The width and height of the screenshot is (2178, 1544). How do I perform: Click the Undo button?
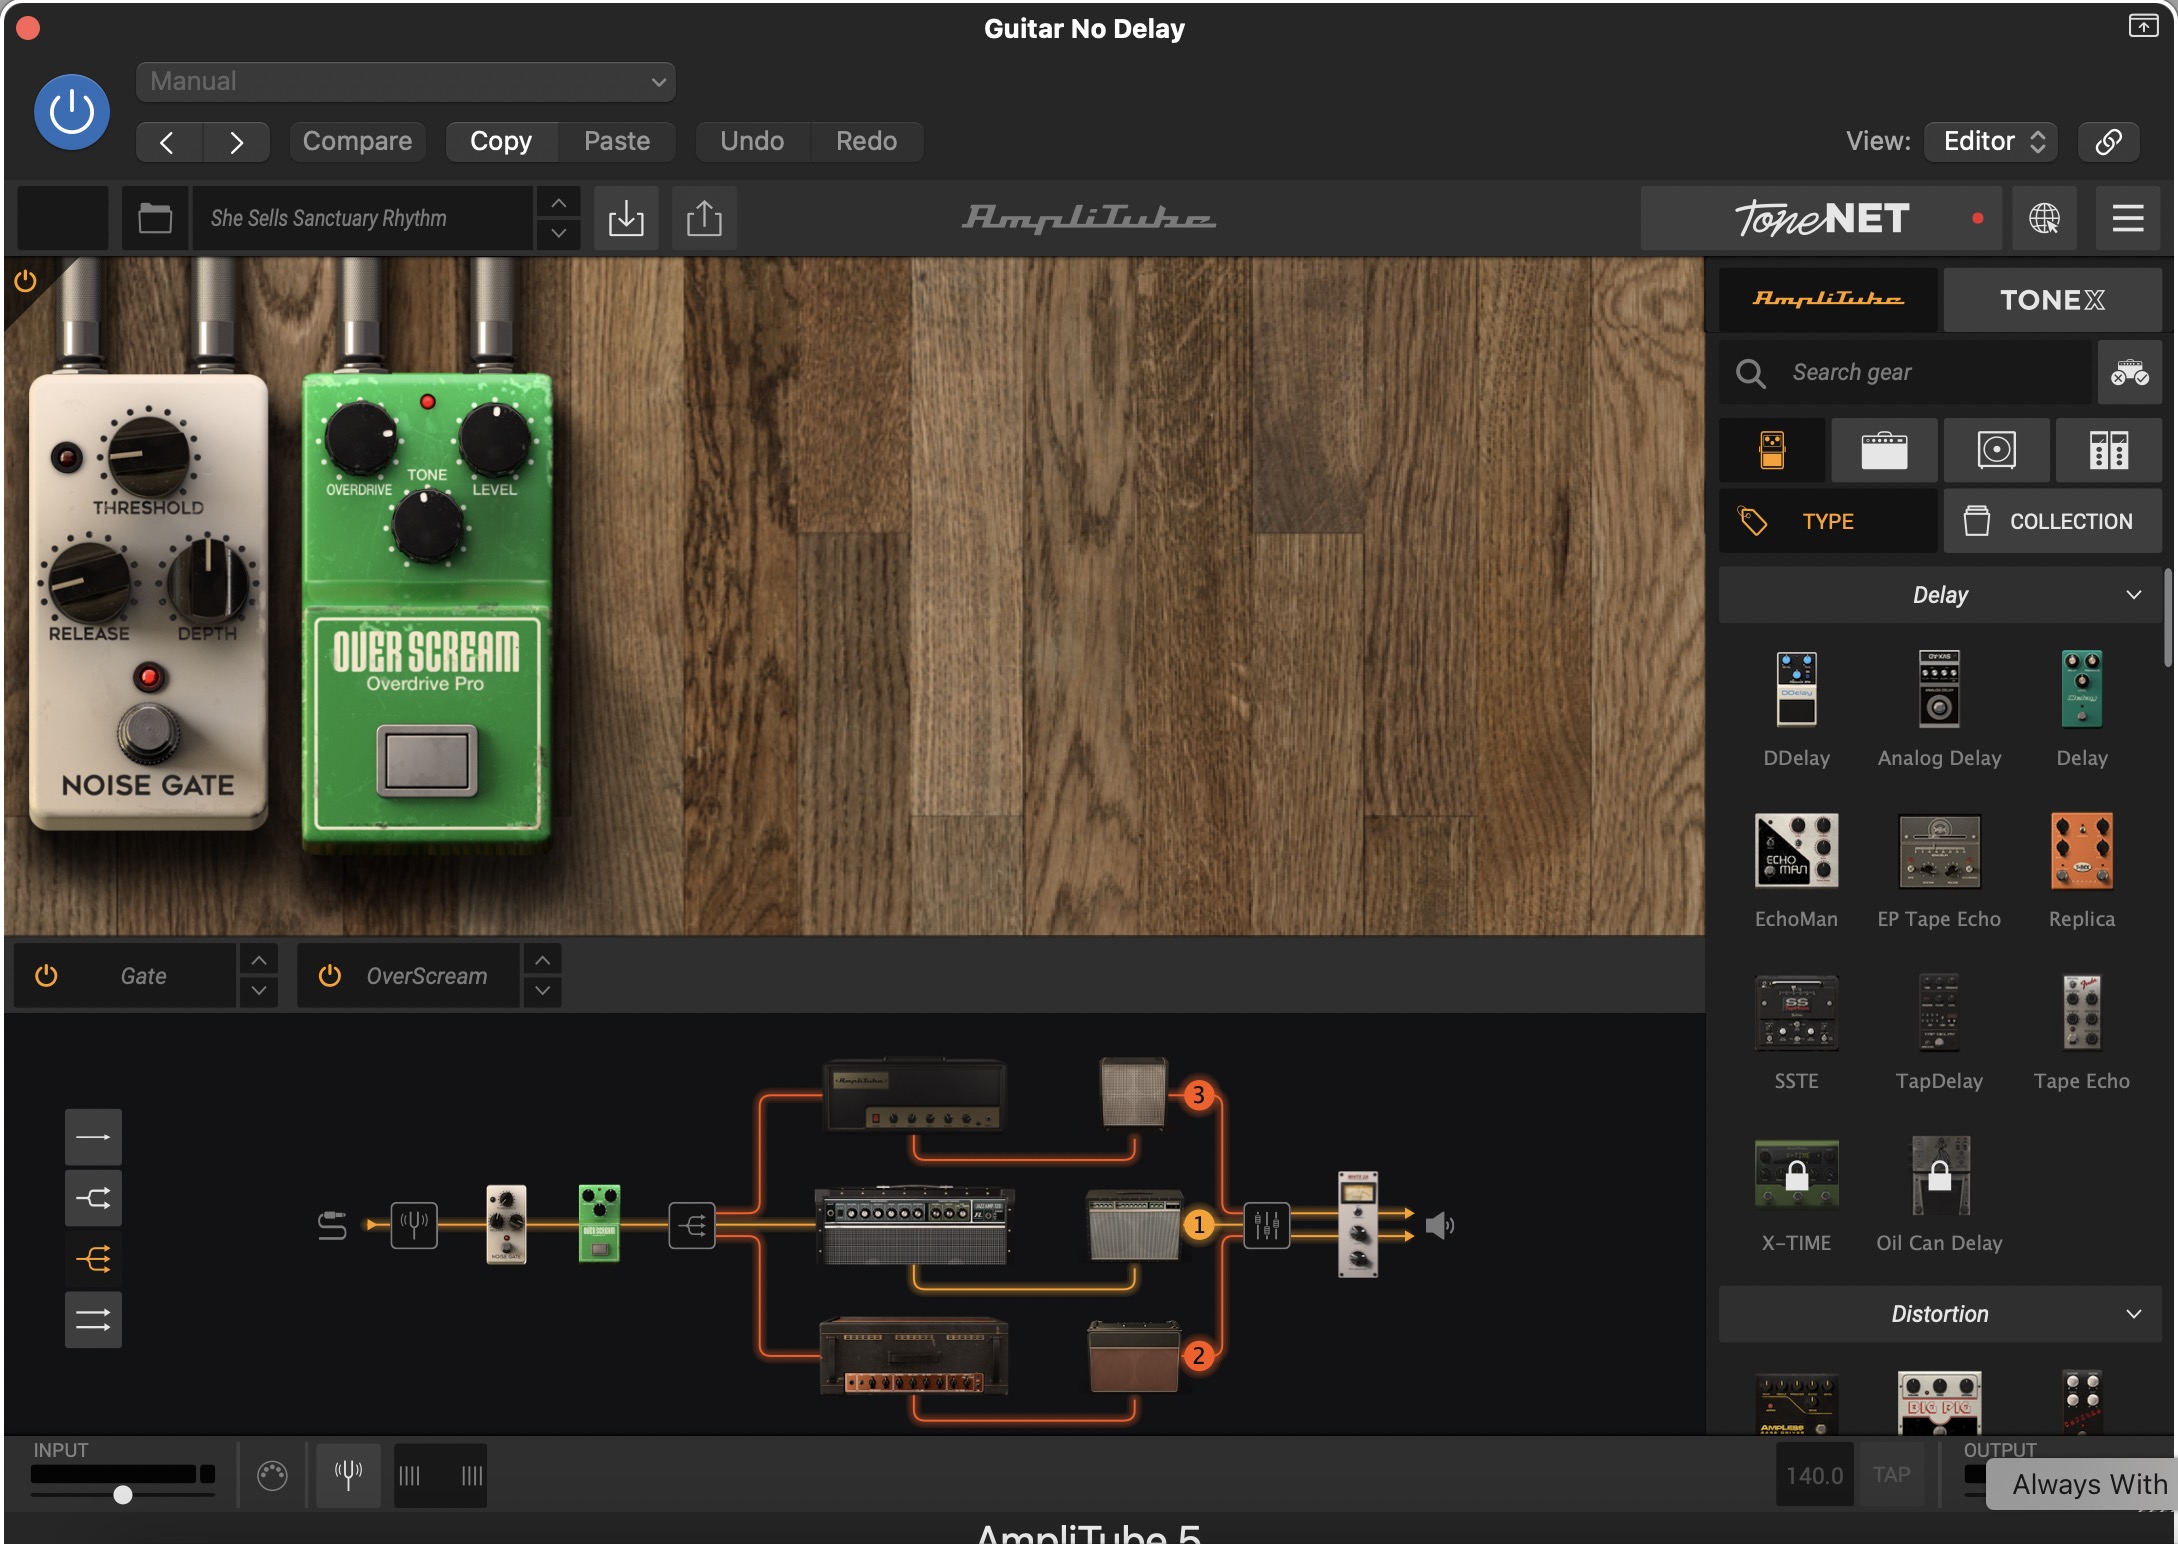tap(752, 141)
